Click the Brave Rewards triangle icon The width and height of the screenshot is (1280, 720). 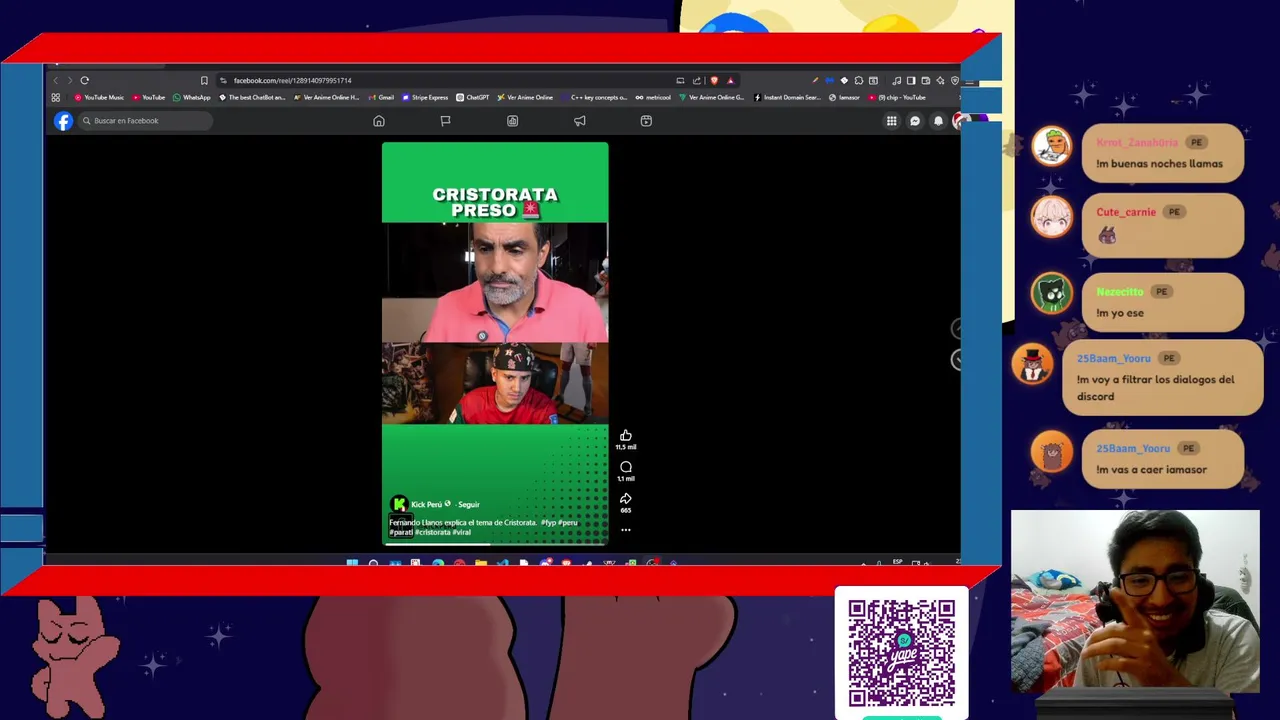[x=730, y=80]
